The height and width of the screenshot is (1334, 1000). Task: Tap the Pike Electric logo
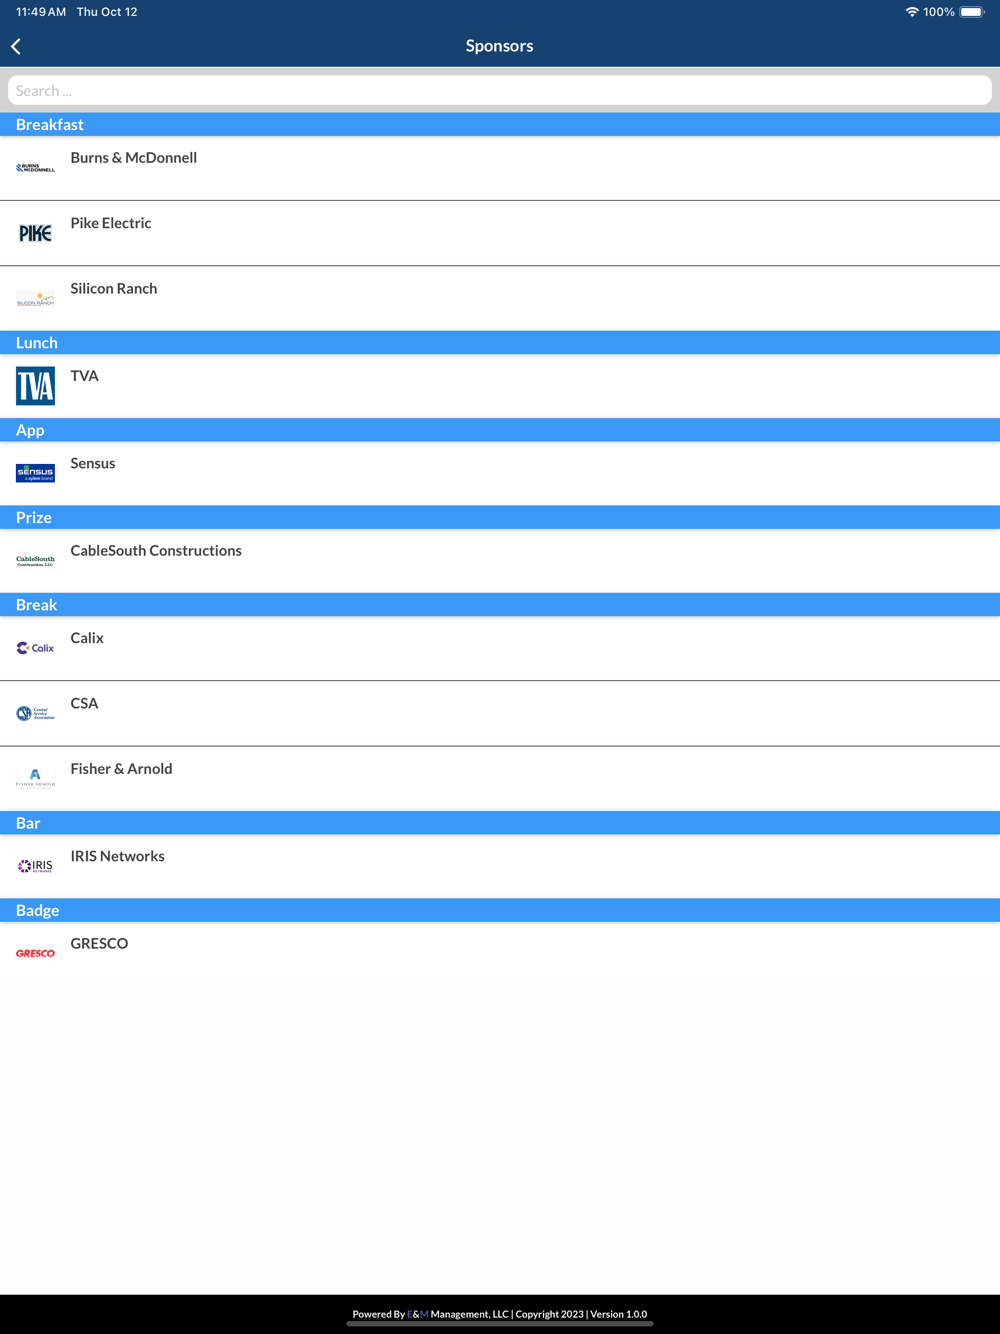(x=35, y=233)
